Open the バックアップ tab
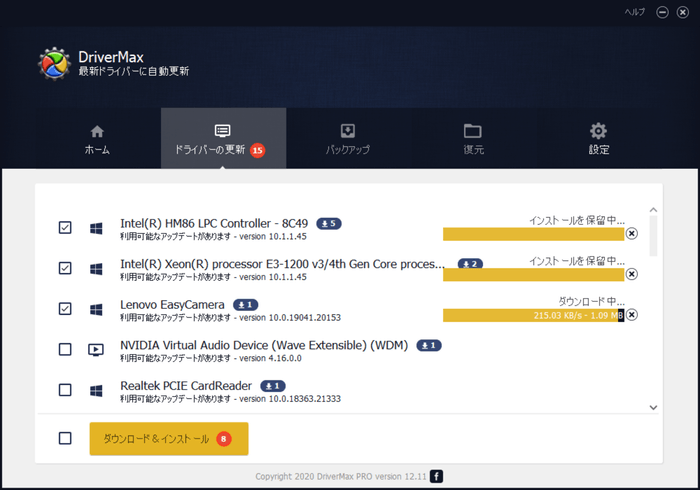The height and width of the screenshot is (490, 700). (347, 140)
